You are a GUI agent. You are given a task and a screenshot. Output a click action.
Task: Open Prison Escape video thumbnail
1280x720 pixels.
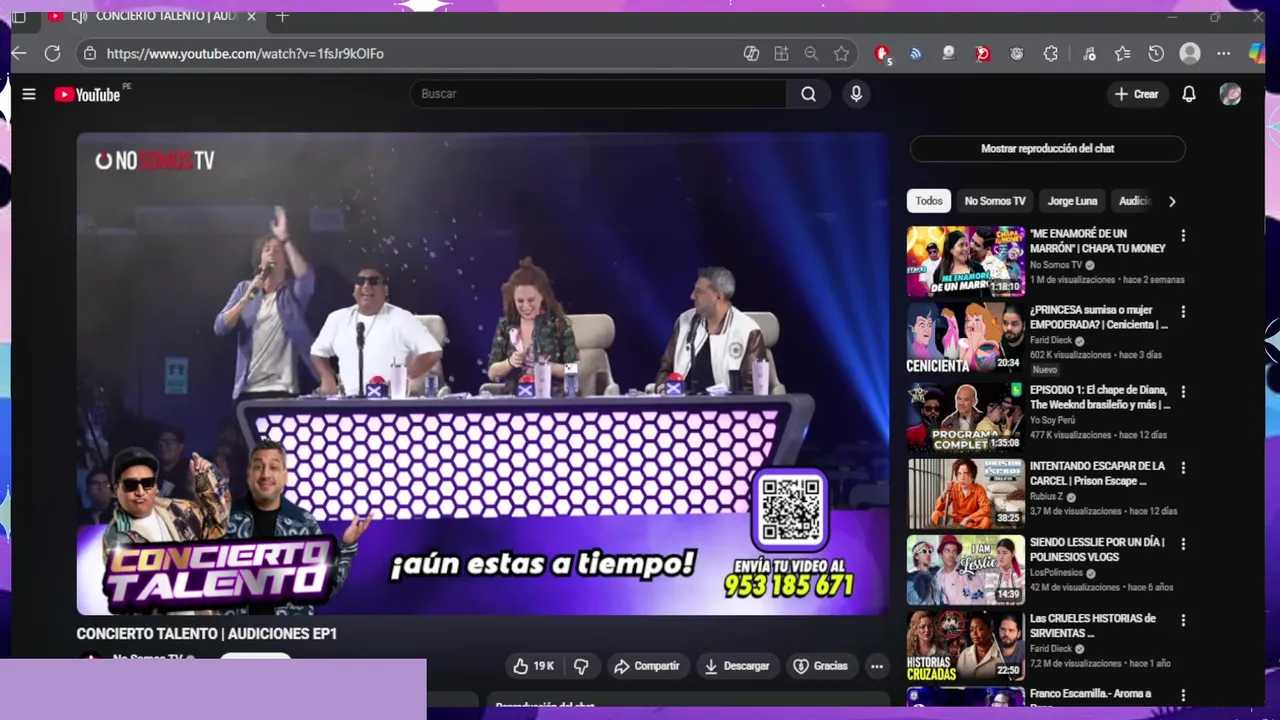tap(965, 493)
